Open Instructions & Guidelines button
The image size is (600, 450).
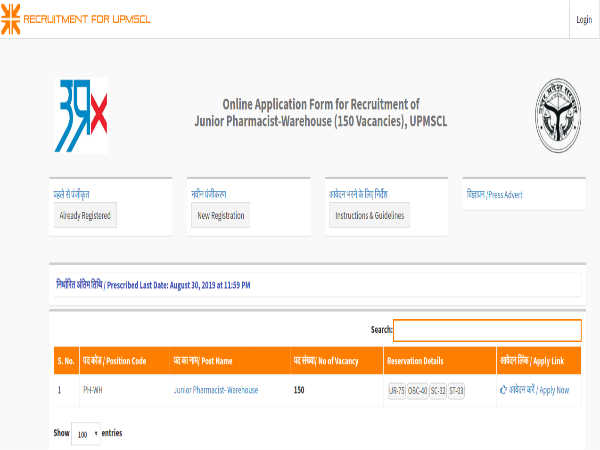(x=370, y=216)
